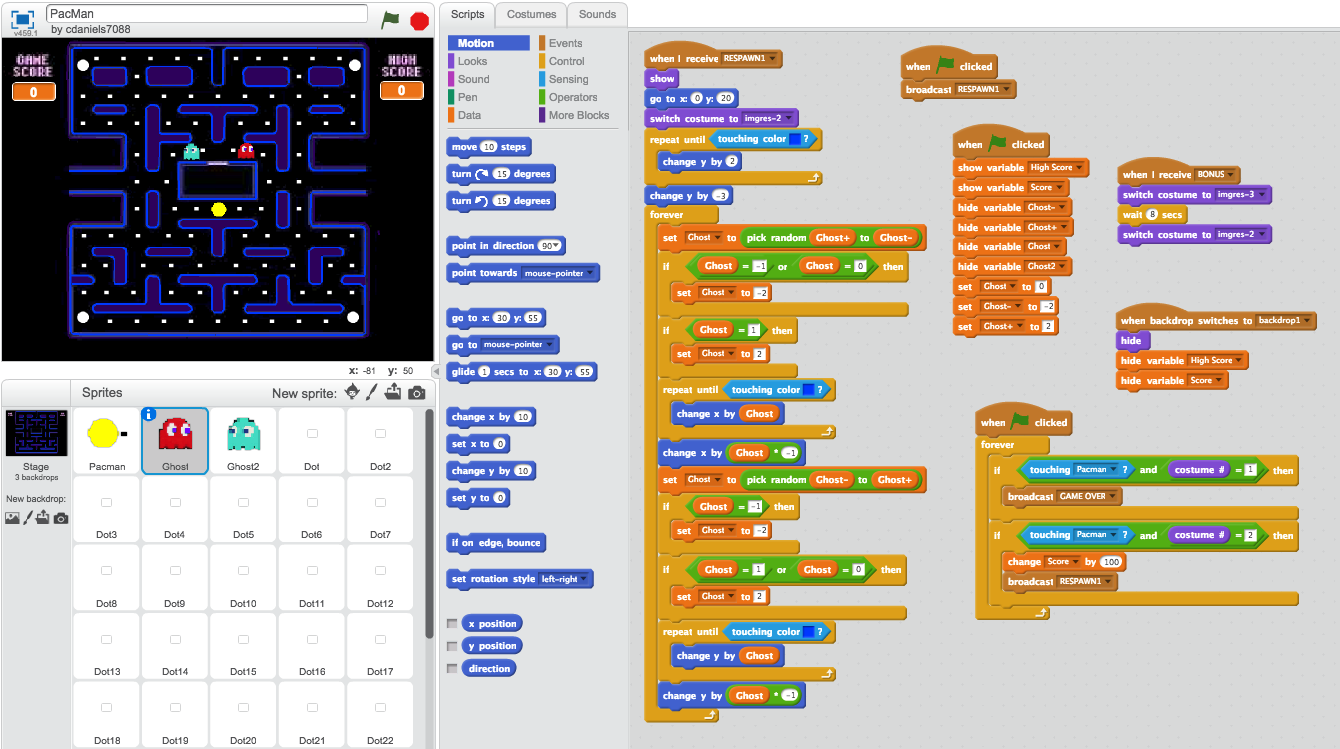Open the Ghost sprite info button
Viewport: 1340px width, 749px height.
click(x=150, y=415)
